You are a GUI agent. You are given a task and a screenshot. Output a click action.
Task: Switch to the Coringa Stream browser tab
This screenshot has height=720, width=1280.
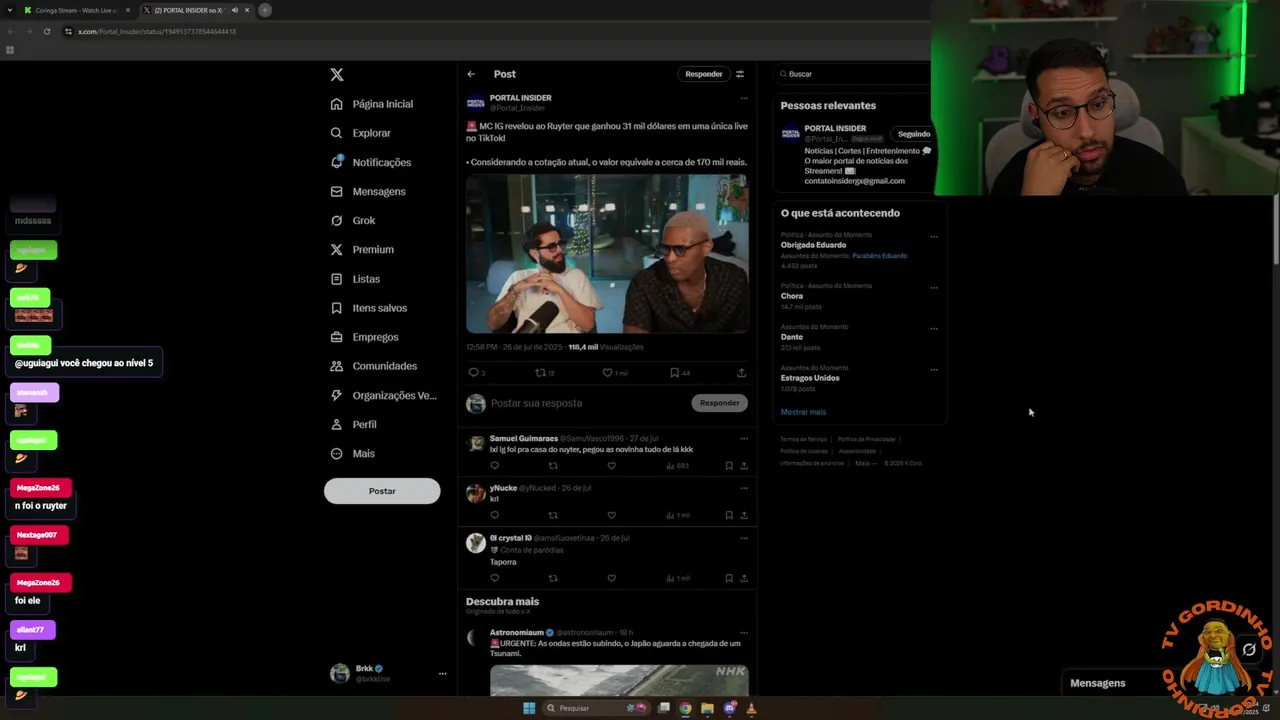coord(77,10)
